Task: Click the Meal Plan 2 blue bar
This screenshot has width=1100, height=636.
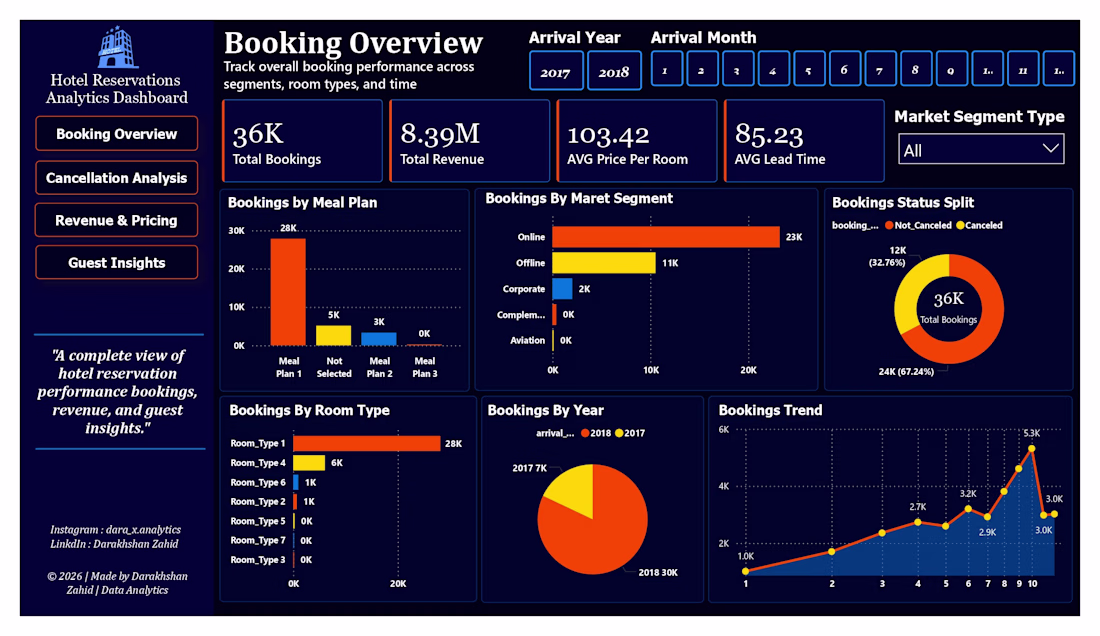Action: click(x=379, y=339)
